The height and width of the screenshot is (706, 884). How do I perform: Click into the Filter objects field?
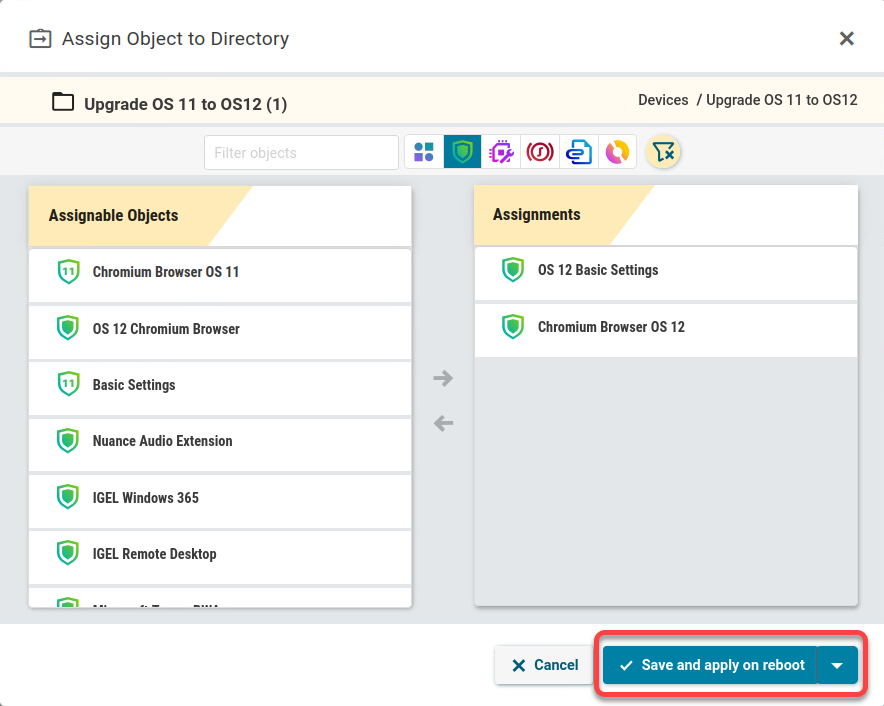tap(301, 153)
